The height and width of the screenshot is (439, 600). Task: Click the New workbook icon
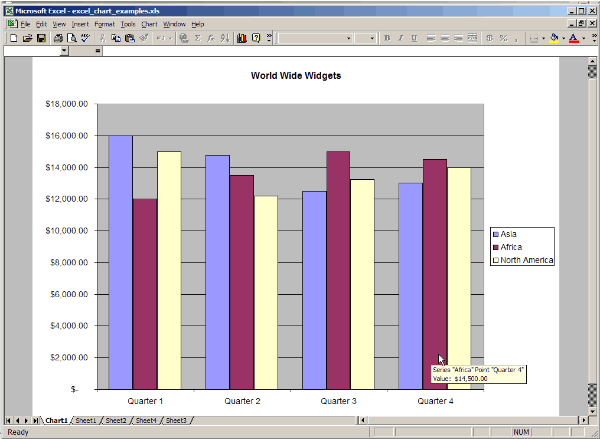point(12,38)
